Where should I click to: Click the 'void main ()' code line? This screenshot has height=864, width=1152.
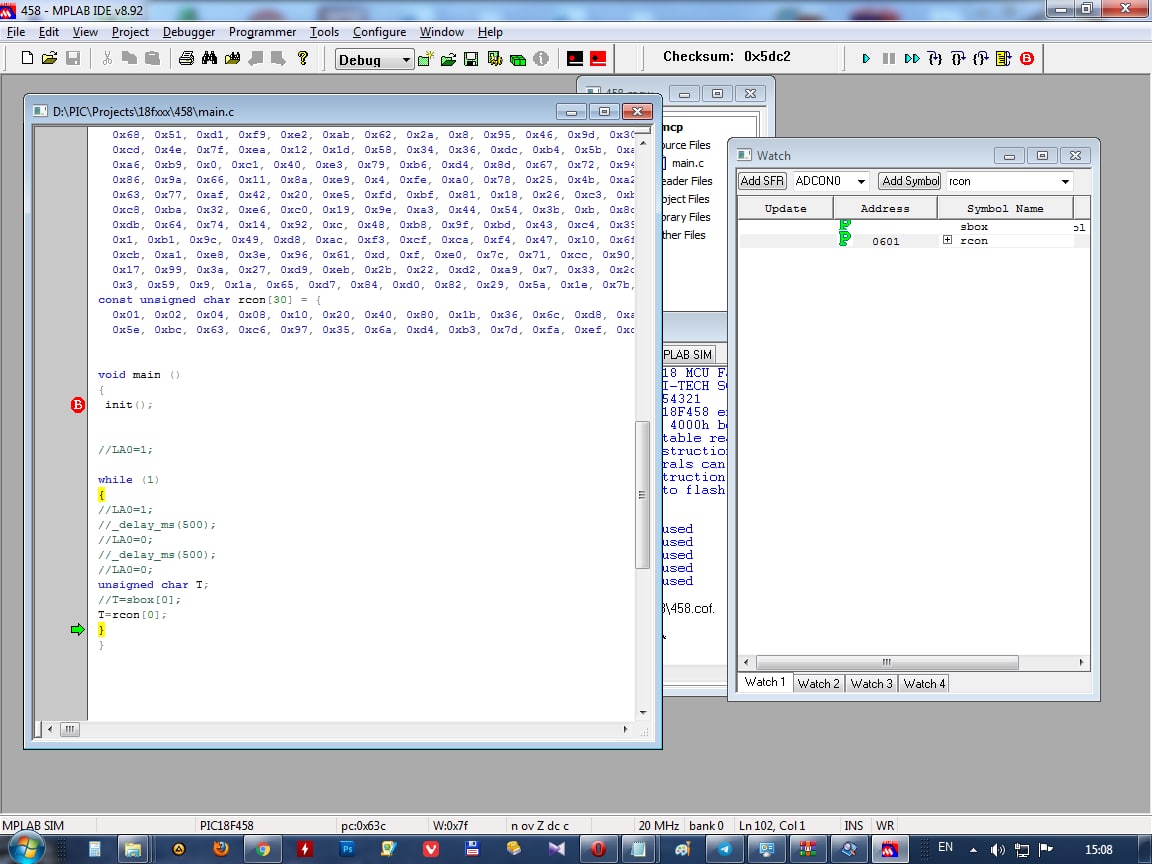coord(139,375)
